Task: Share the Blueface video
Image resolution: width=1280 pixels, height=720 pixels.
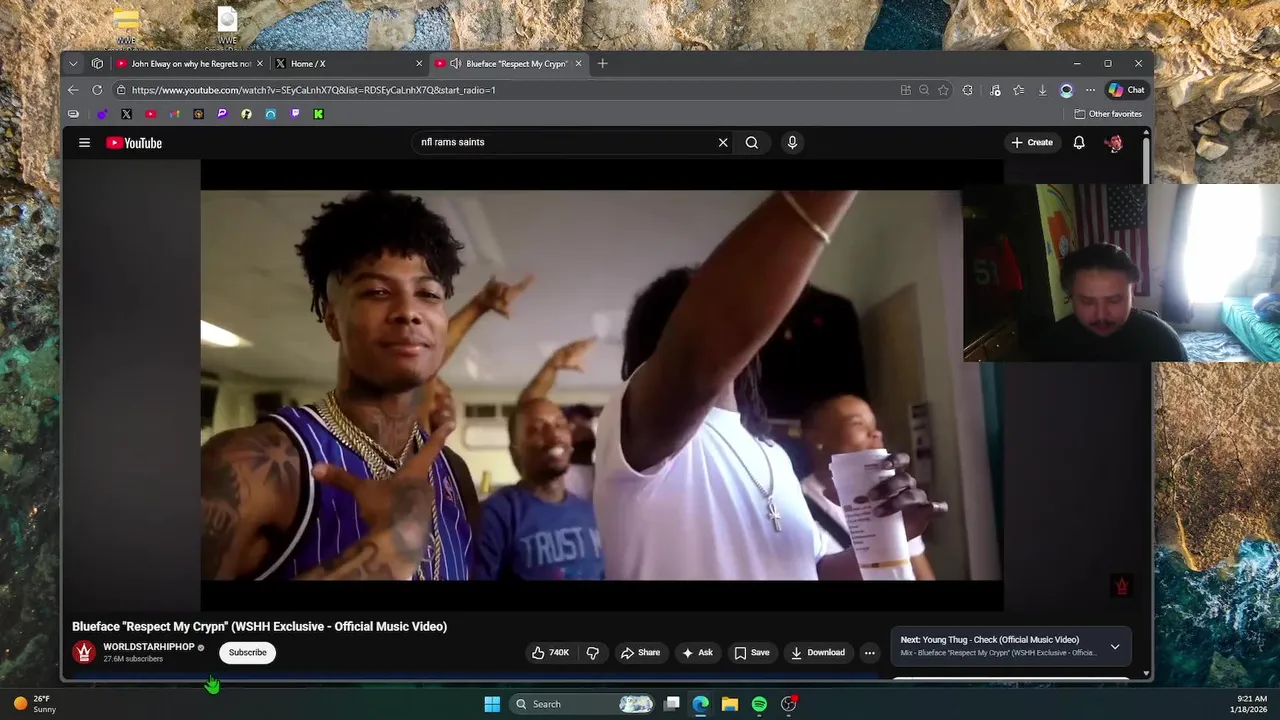Action: point(640,652)
